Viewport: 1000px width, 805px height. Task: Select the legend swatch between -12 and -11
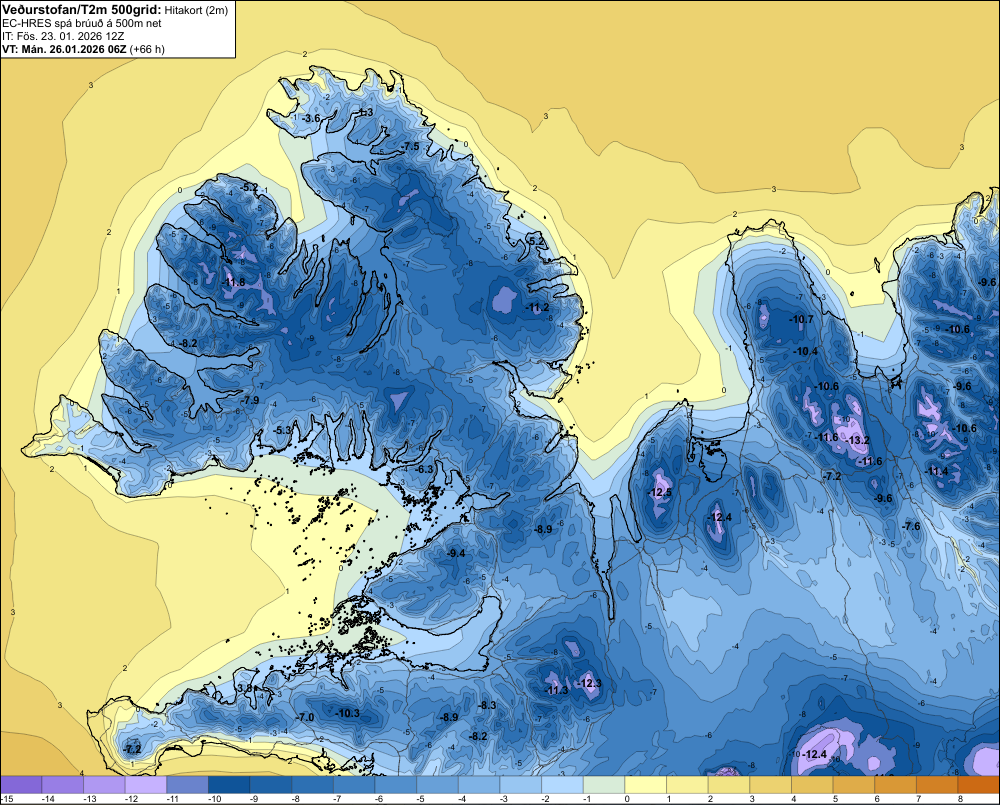[145, 785]
